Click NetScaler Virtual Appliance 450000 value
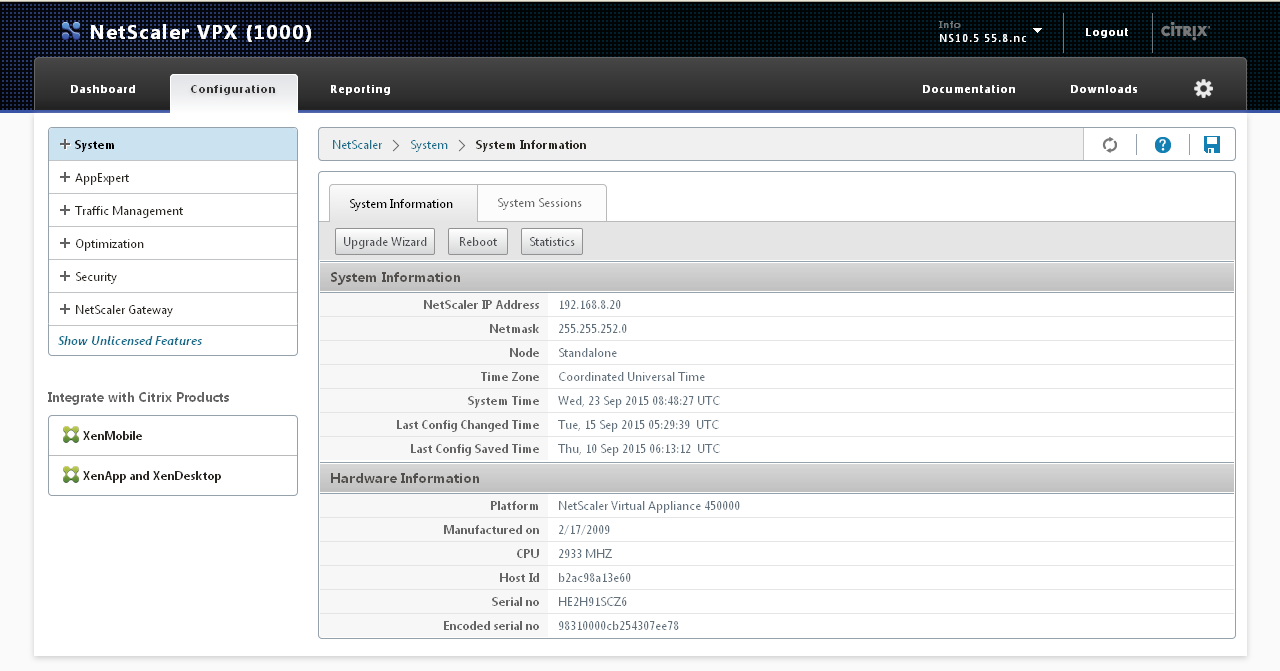Screen dimensions: 1280x671 (x=649, y=506)
